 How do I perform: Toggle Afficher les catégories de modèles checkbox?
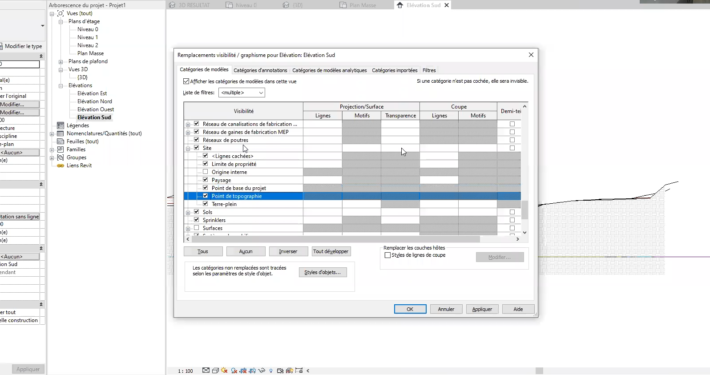point(186,82)
